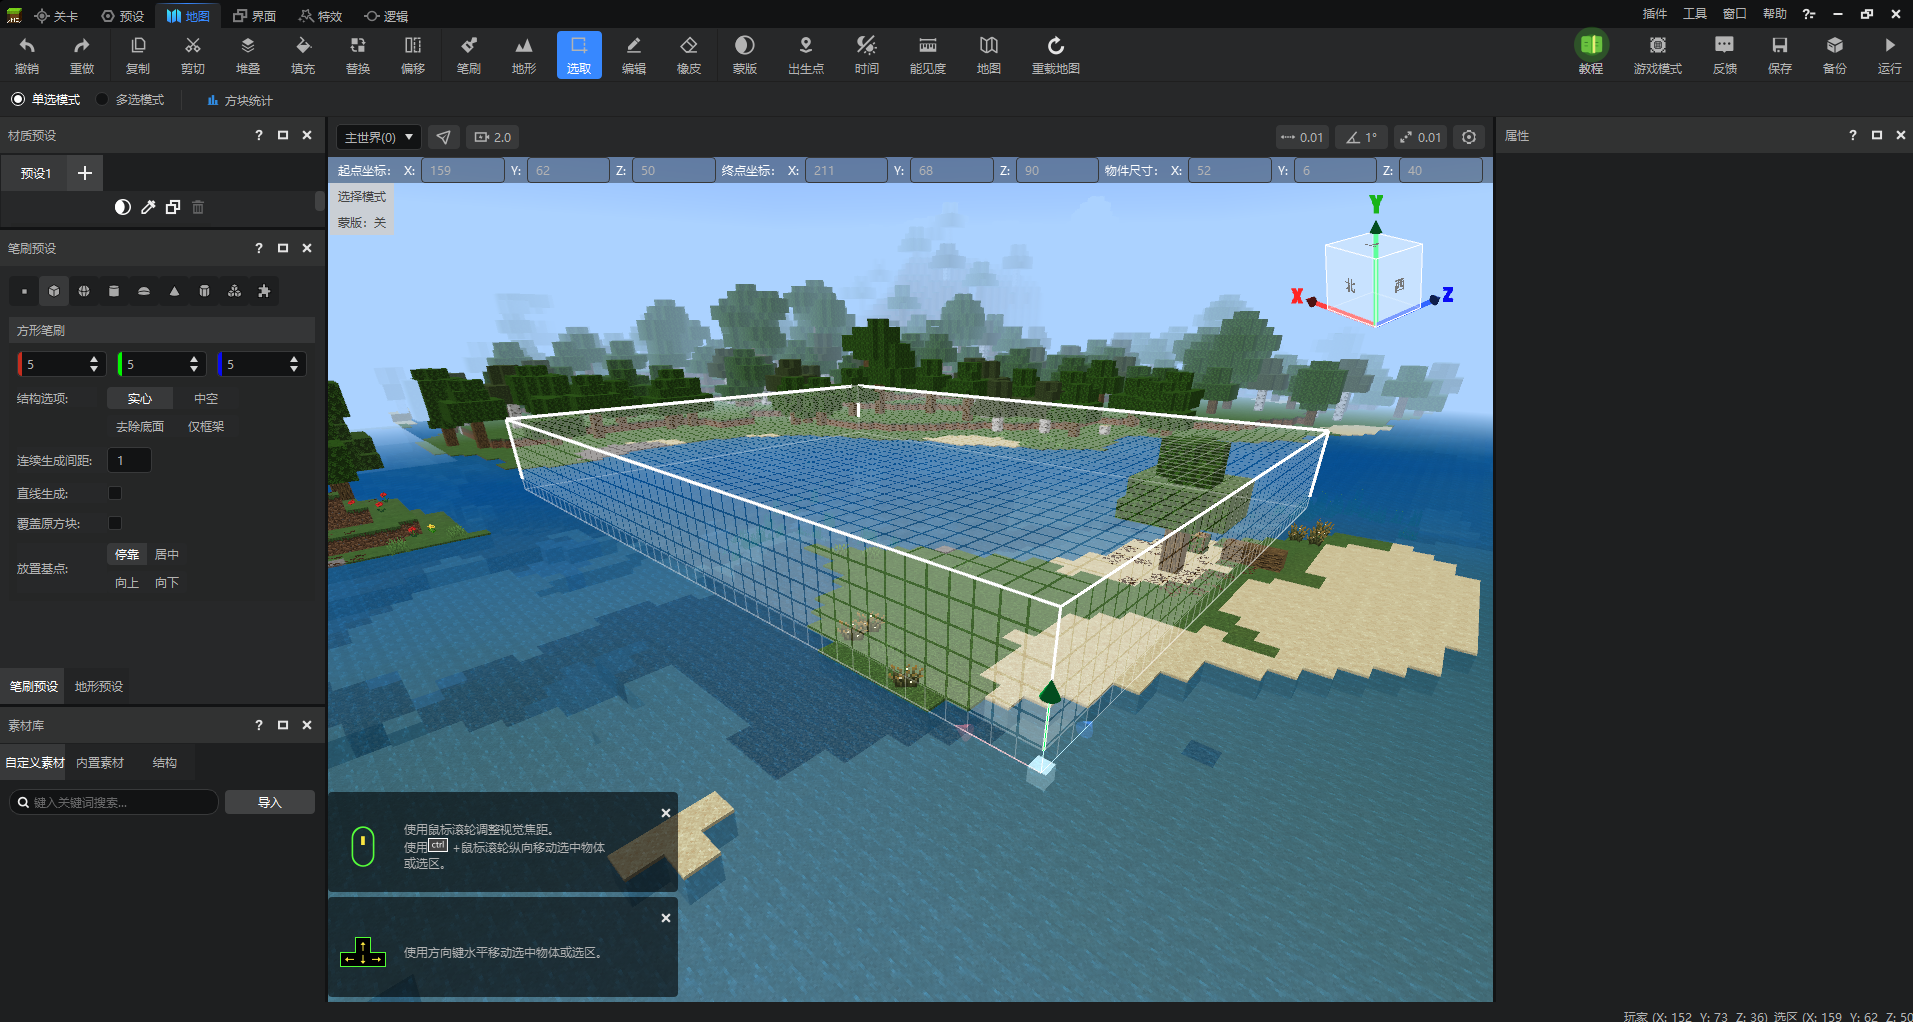Open the camera speed 2.0 setting
Screen dimensions: 1913x1022
(x=493, y=137)
